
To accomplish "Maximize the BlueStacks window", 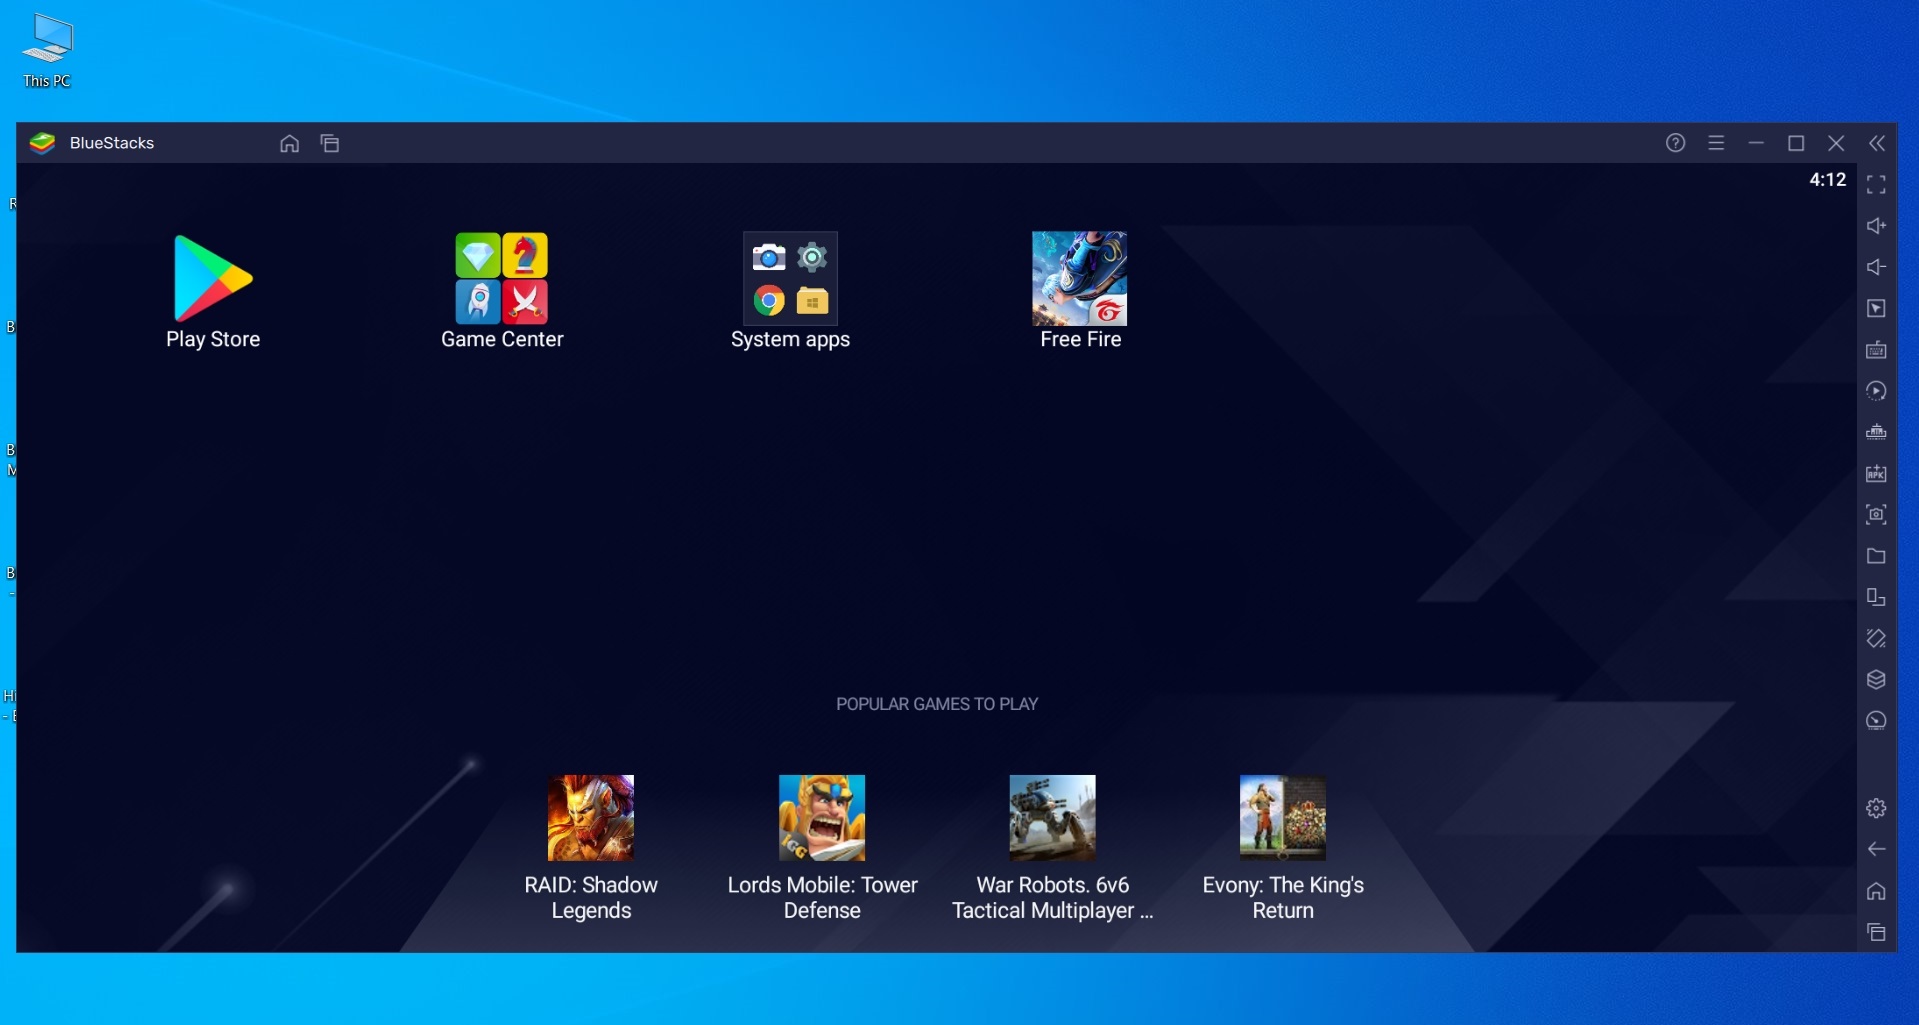I will [x=1796, y=143].
